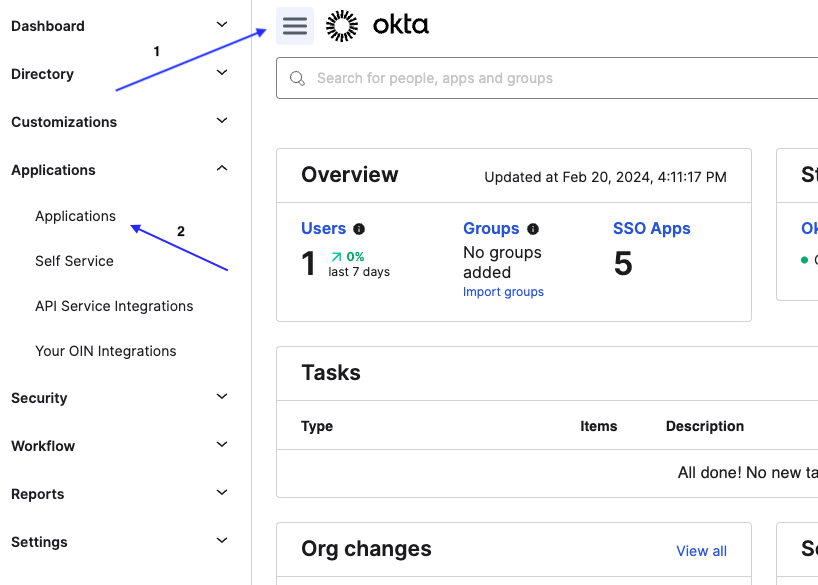Image resolution: width=818 pixels, height=585 pixels.
Task: Click the search magnifier icon
Action: click(297, 78)
